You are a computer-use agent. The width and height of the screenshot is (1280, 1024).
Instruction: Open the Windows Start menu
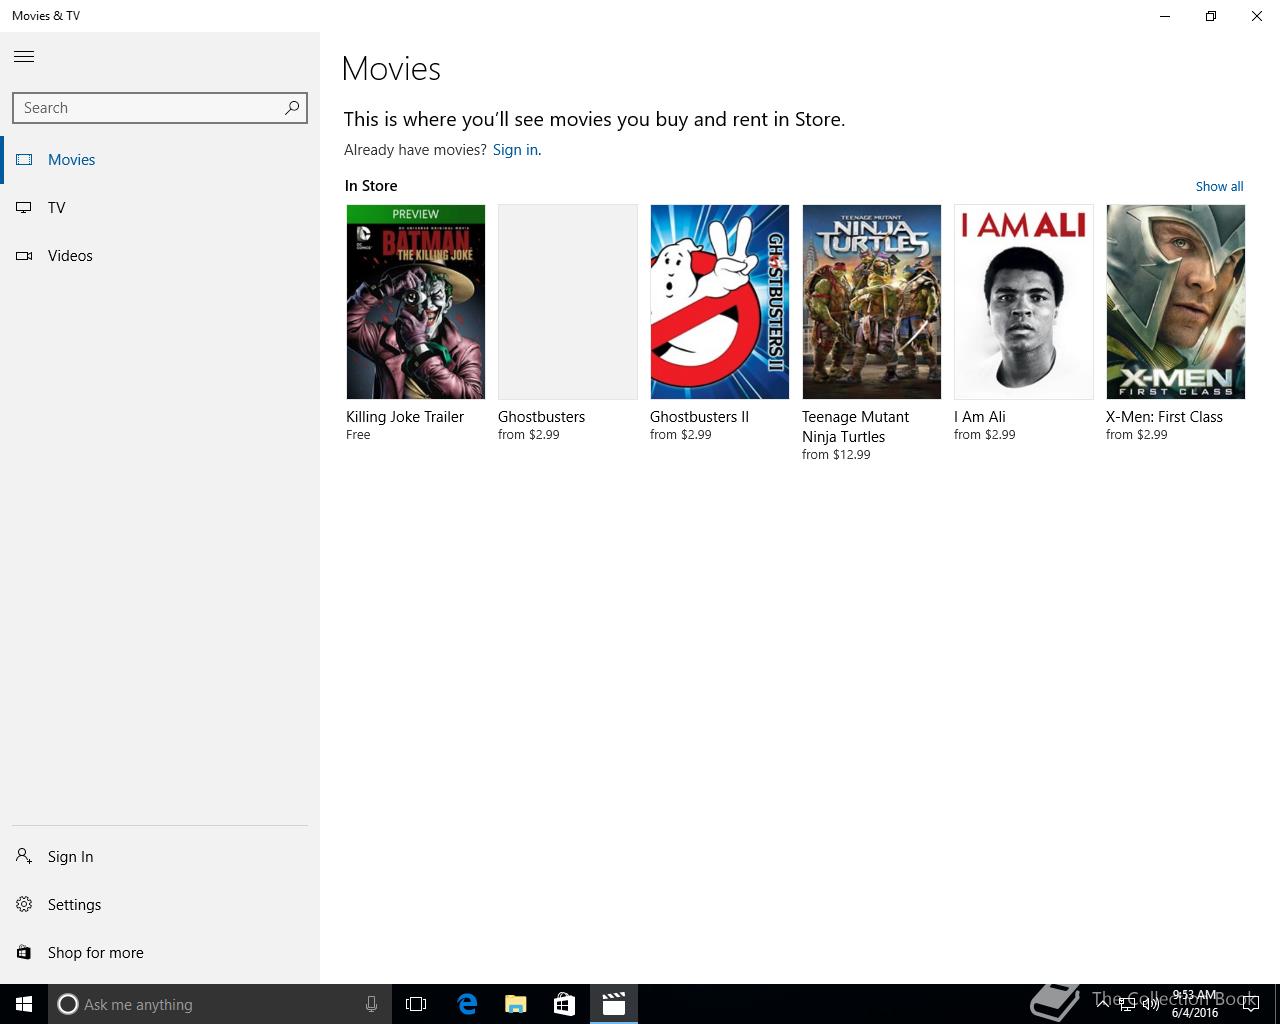24,1004
